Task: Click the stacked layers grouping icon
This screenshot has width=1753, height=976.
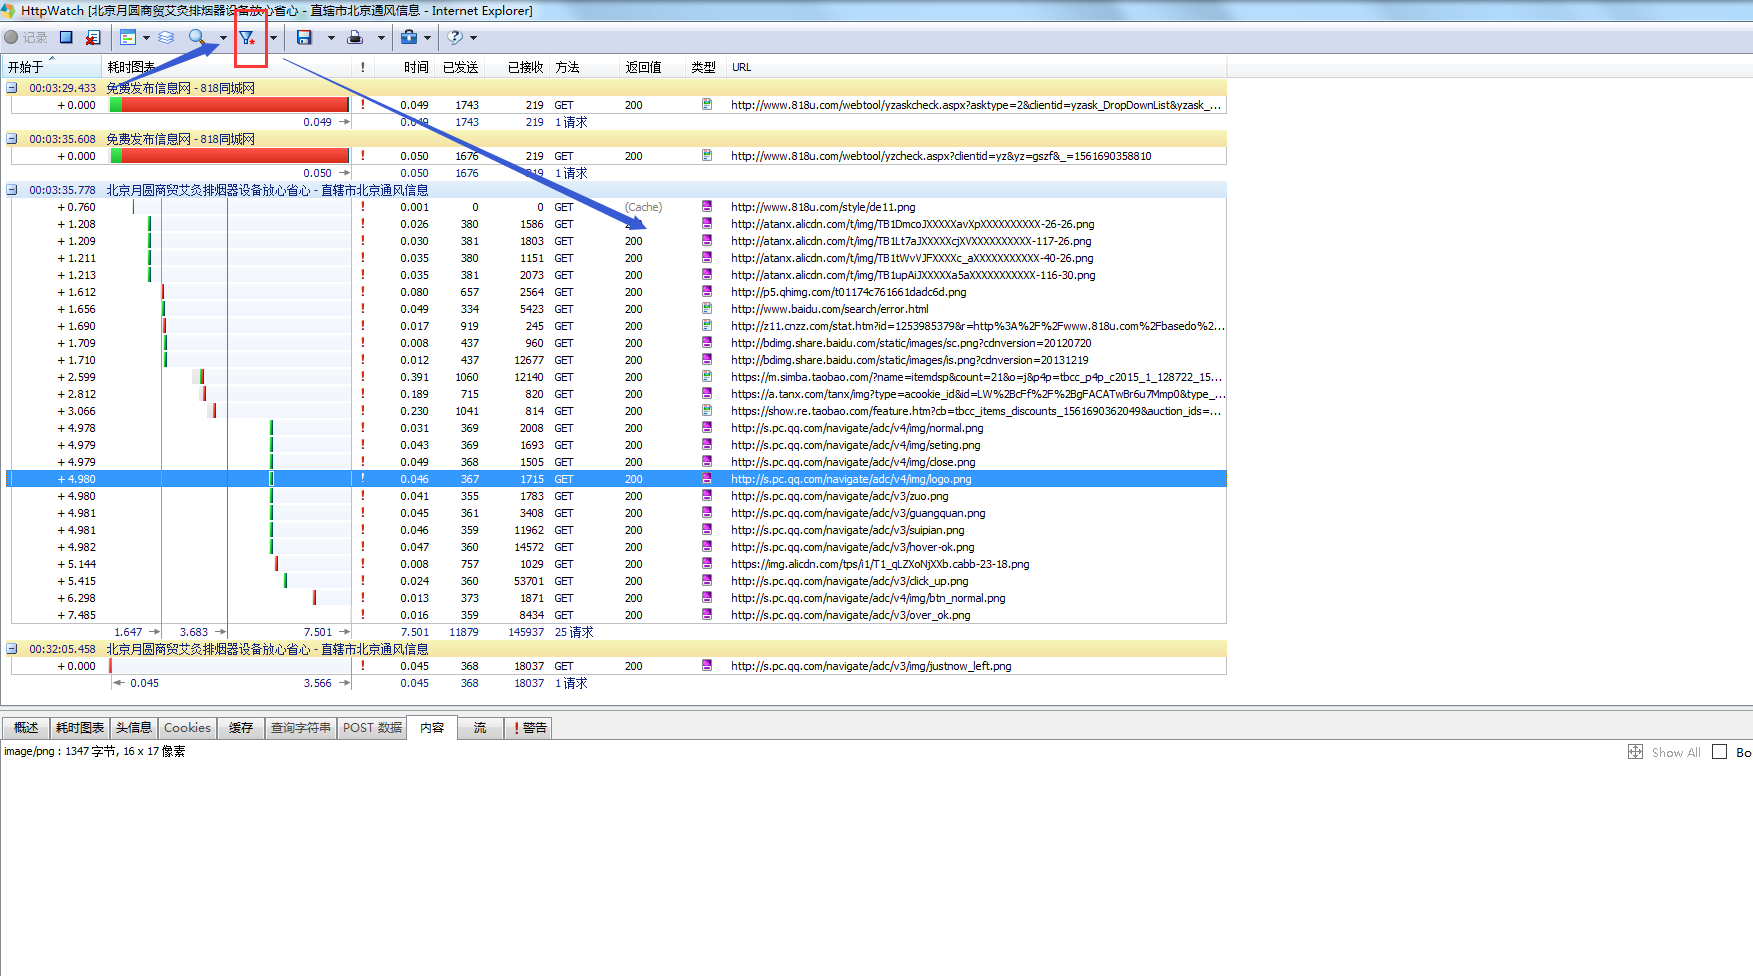Action: click(x=167, y=37)
